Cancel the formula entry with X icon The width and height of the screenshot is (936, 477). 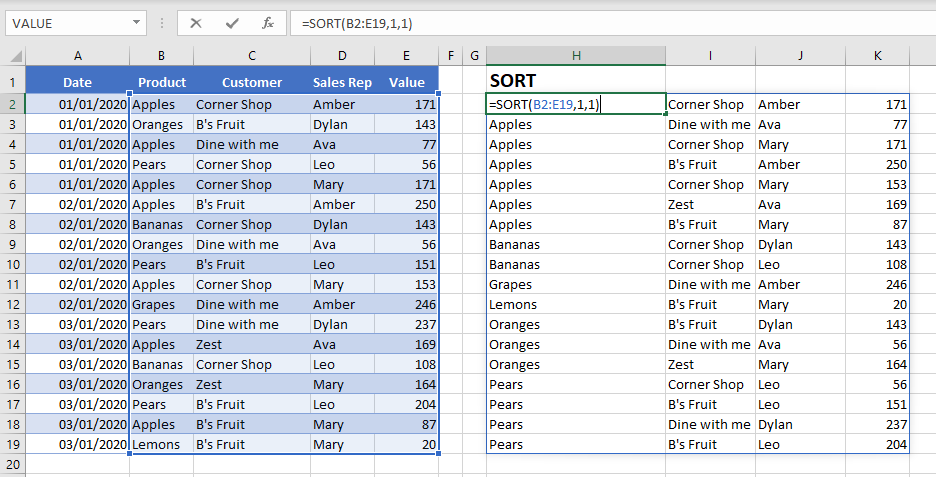(195, 23)
